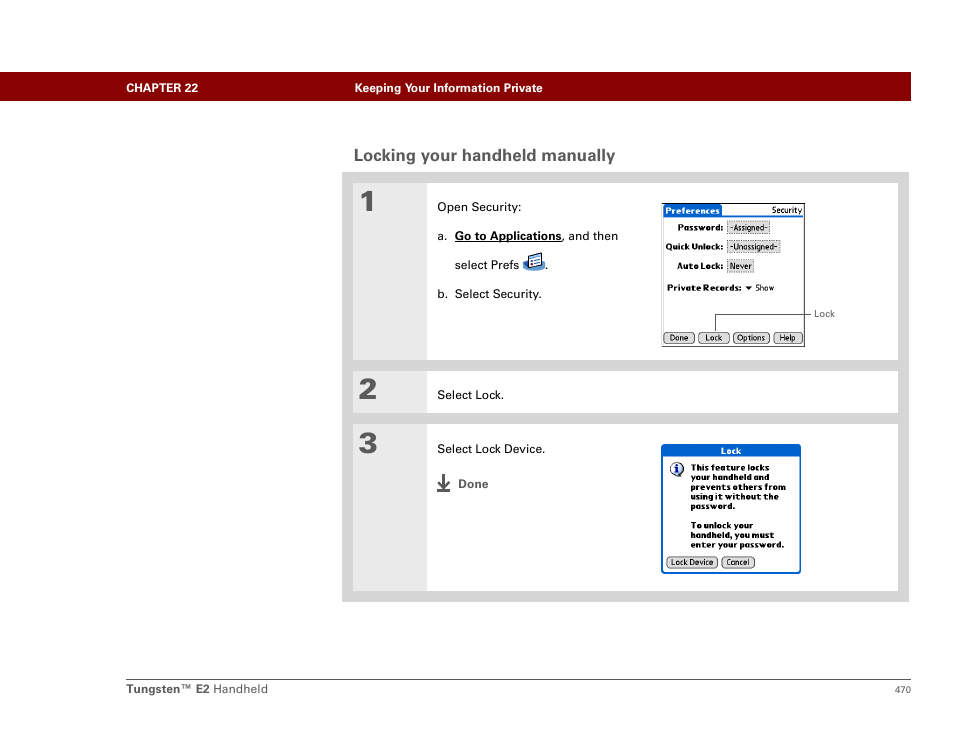Click the info icon in Lock dialog
954x738 pixels.
[677, 469]
